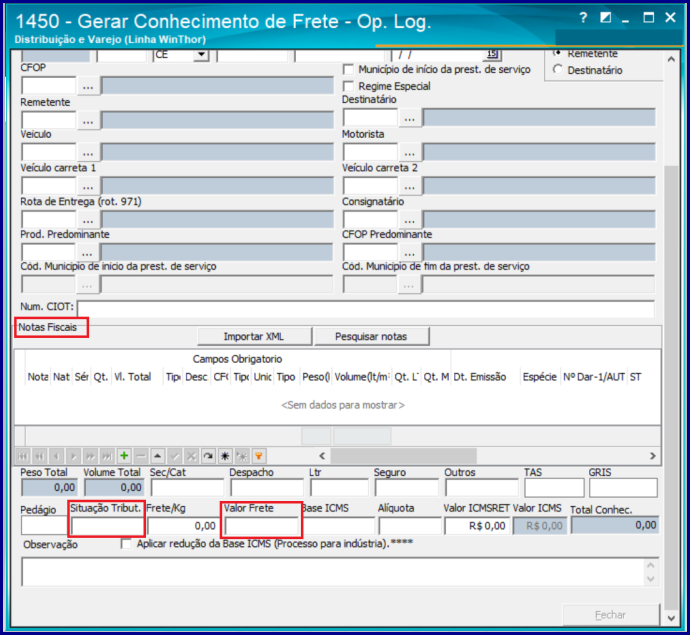Click the edit record up-triangle icon
This screenshot has width=690, height=635.
pos(158,456)
